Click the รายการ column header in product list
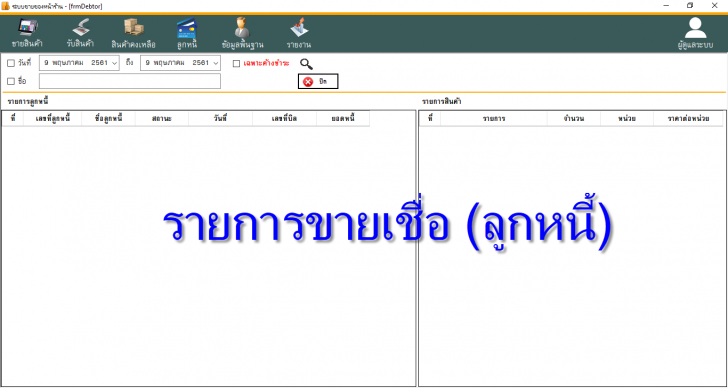 point(494,118)
